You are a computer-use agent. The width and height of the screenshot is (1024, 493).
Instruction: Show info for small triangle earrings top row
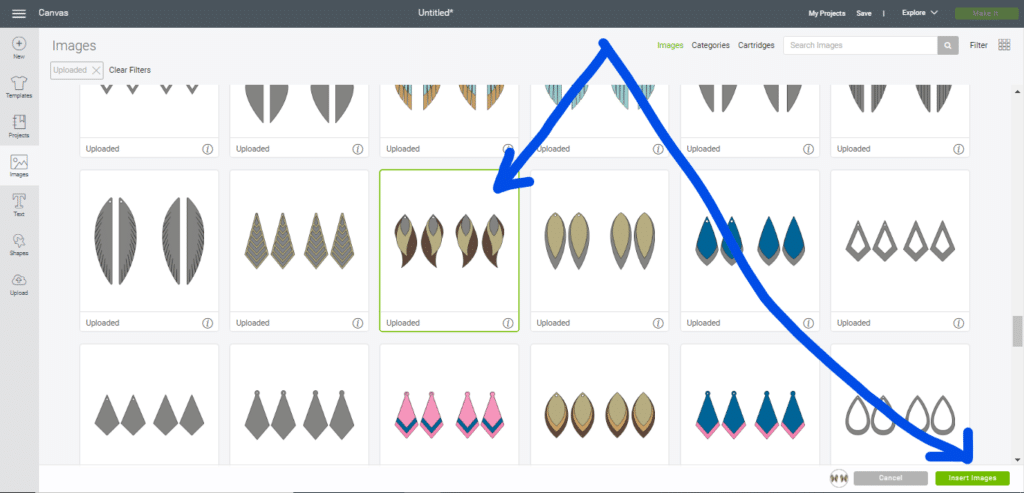208,149
